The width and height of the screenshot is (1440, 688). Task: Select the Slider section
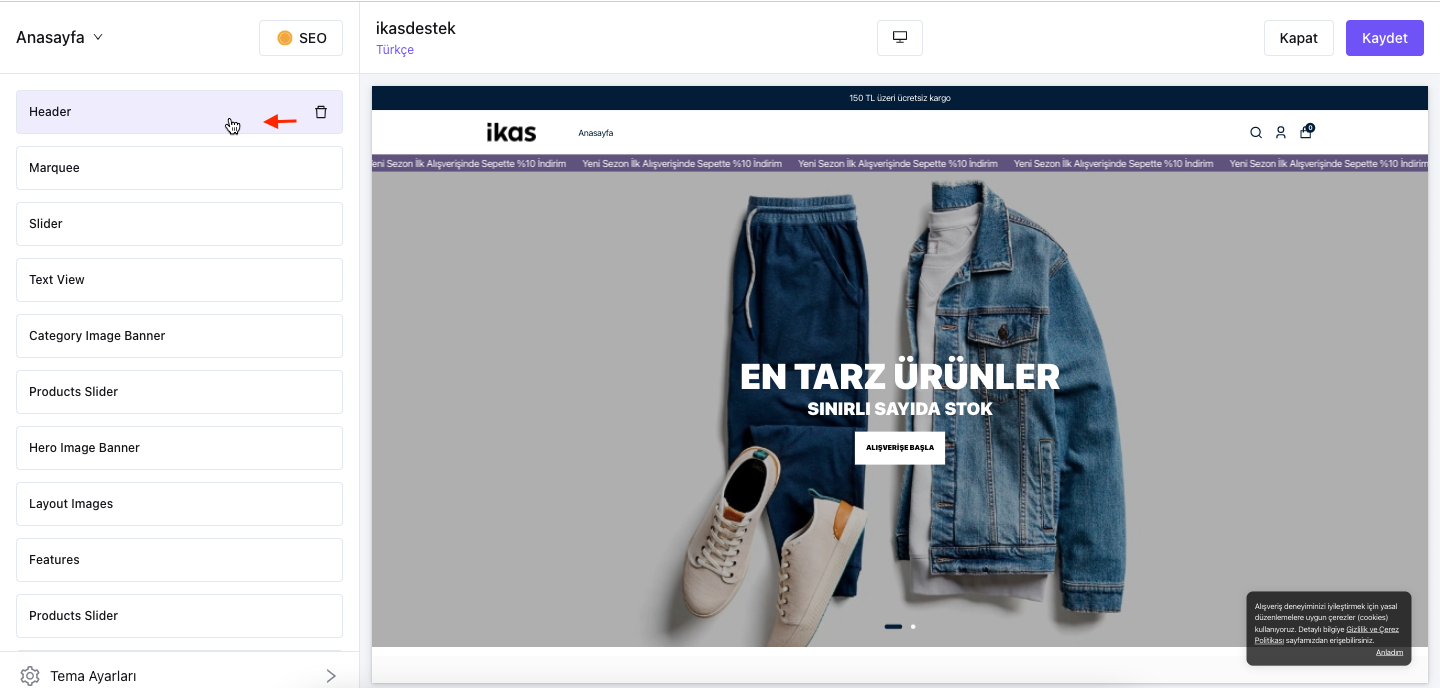[179, 224]
